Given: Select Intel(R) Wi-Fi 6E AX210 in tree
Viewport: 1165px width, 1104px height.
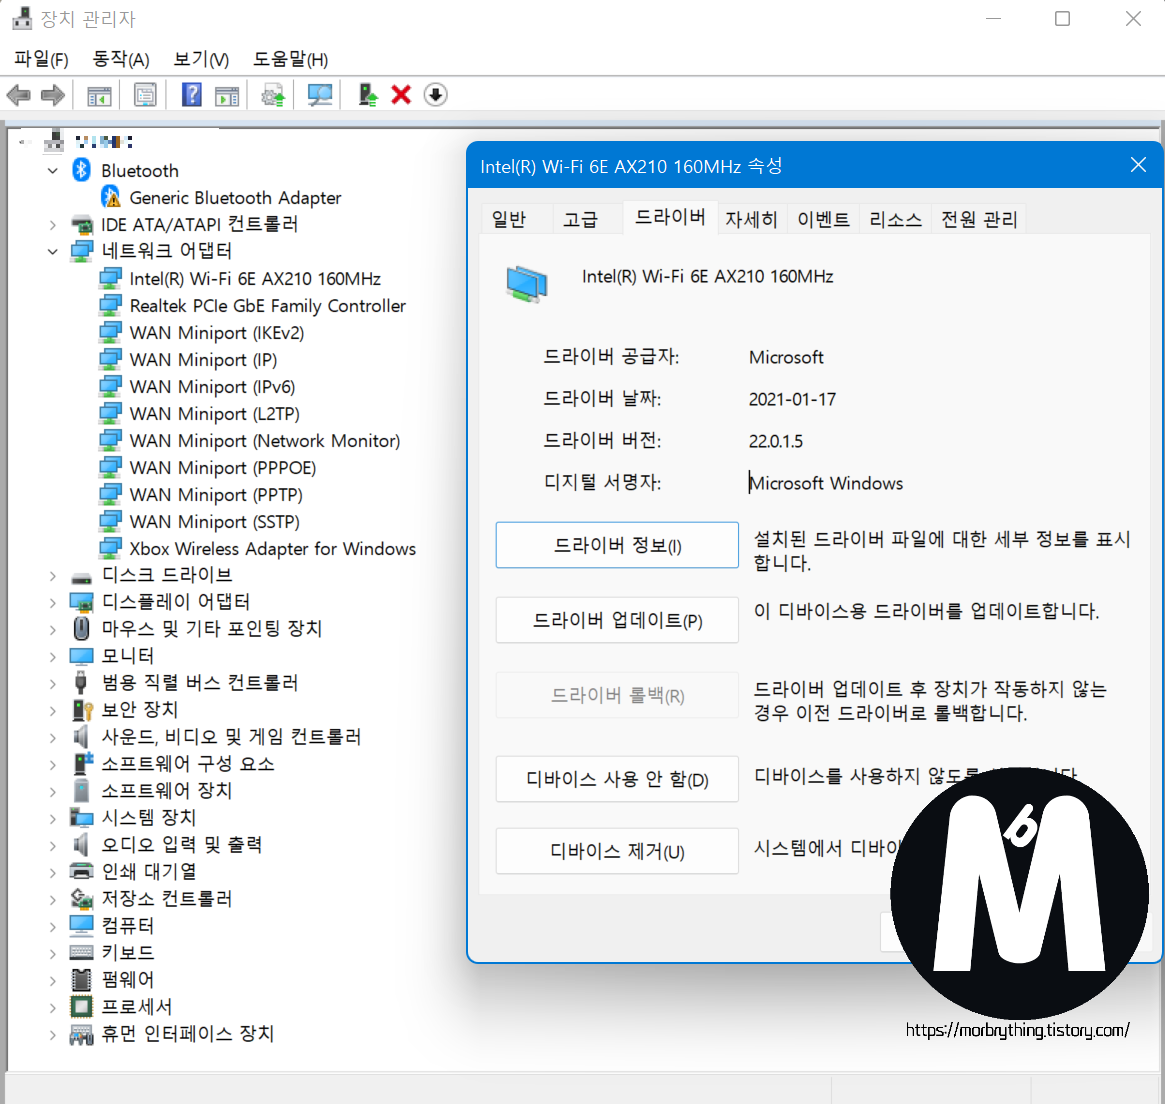Looking at the screenshot, I should click(x=255, y=279).
